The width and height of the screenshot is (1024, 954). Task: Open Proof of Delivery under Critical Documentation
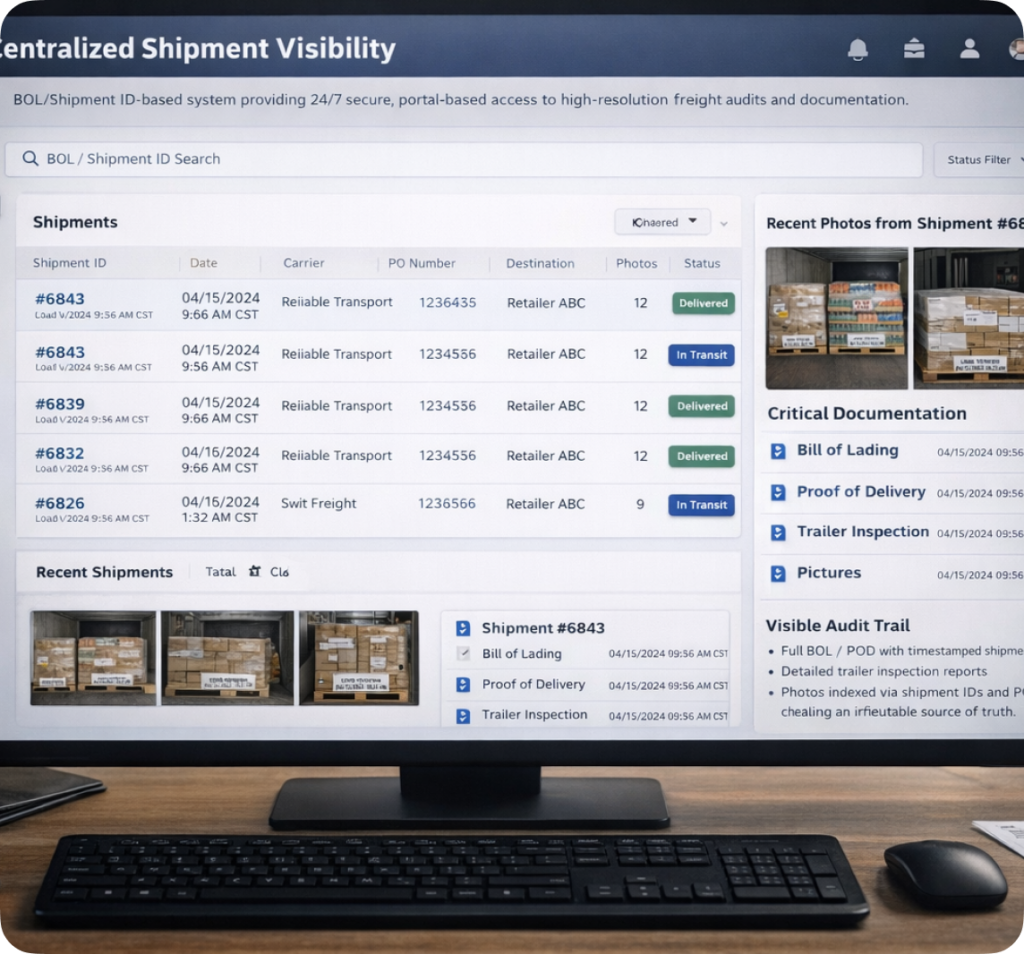(x=860, y=492)
